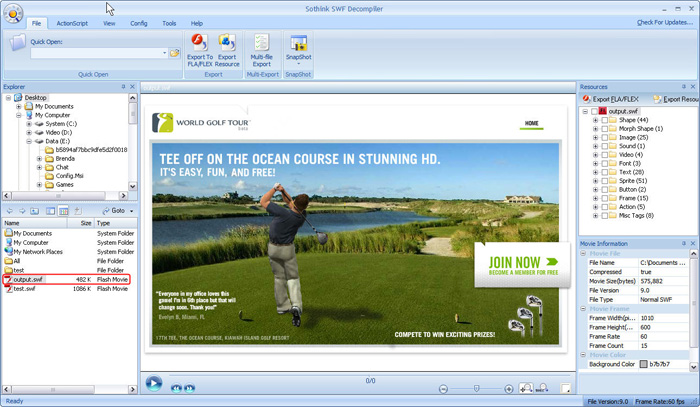
Task: Check the Action (5) resource checkbox
Action: pyautogui.click(x=604, y=207)
